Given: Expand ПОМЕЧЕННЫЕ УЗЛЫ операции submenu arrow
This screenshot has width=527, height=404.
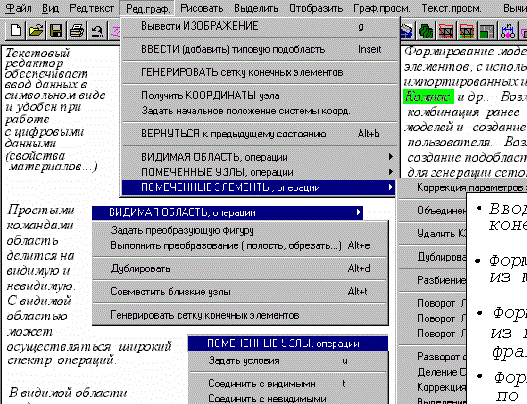Looking at the screenshot, I should pyautogui.click(x=391, y=172).
